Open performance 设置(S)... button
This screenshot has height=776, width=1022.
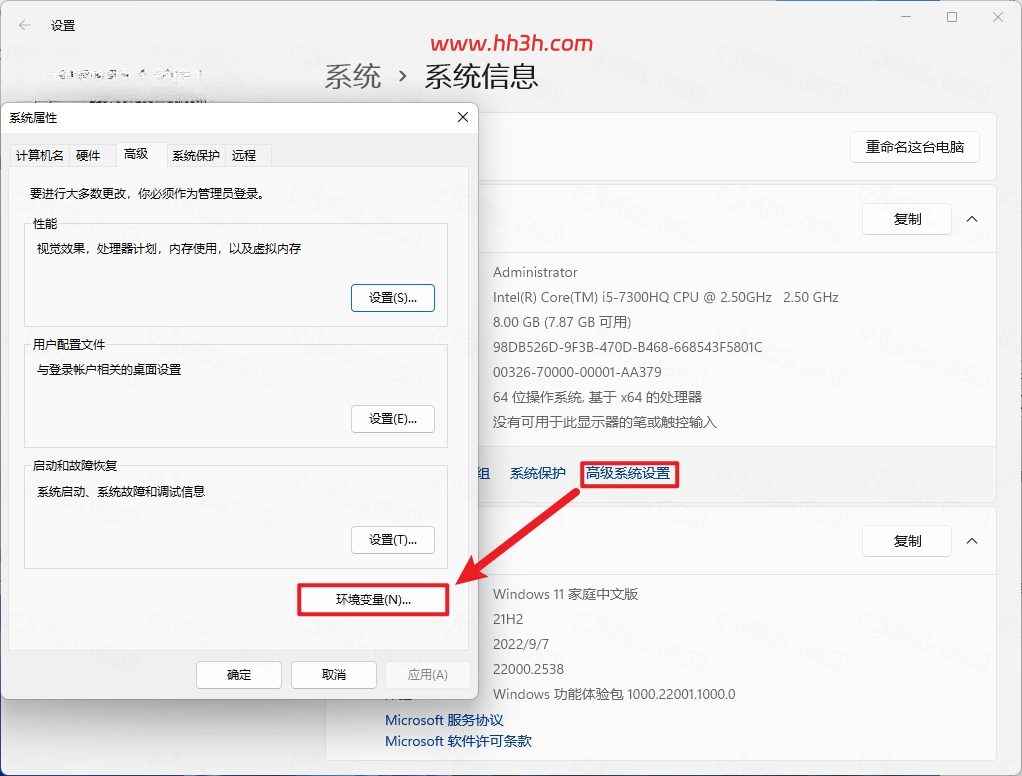pyautogui.click(x=392, y=298)
